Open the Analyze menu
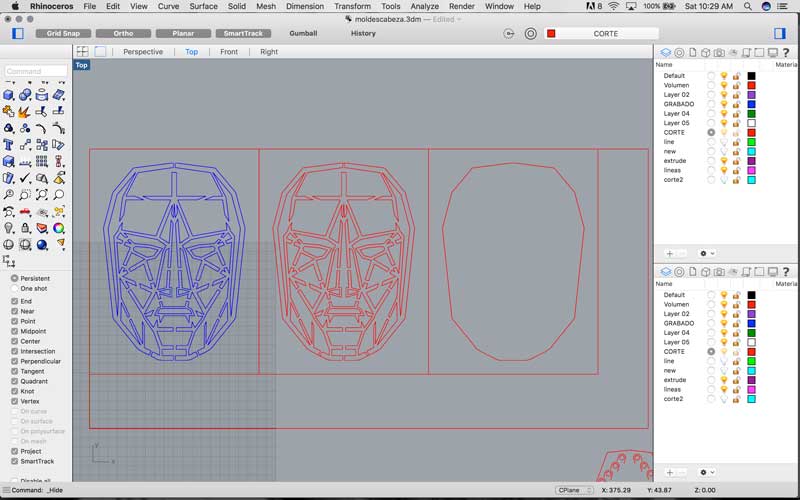 [x=424, y=6]
